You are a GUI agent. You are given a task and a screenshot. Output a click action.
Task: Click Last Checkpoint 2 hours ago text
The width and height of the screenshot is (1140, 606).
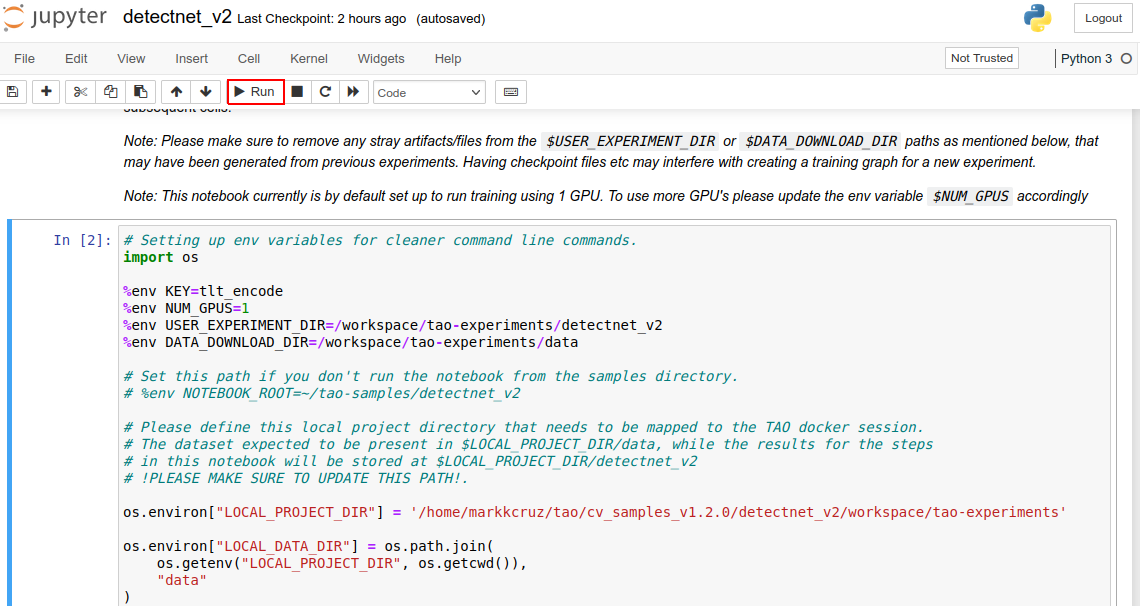(x=321, y=19)
